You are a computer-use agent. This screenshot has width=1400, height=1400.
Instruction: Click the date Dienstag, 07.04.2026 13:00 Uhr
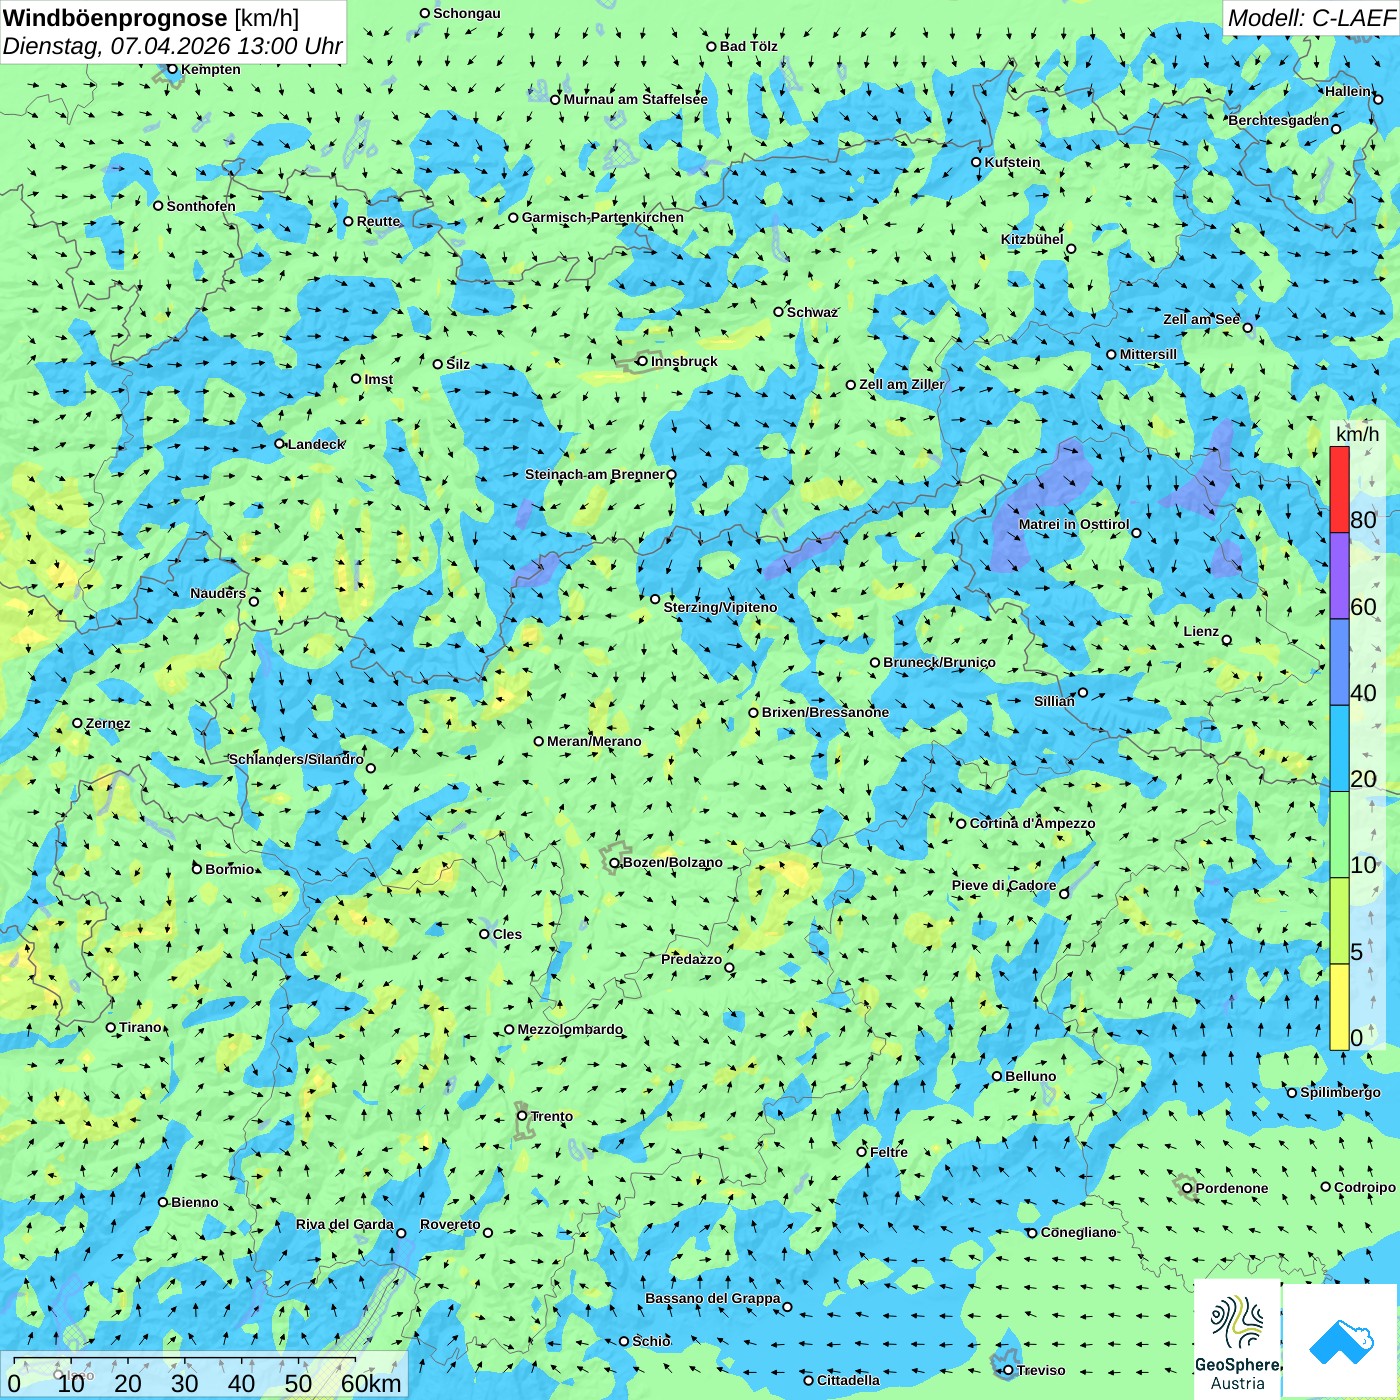172,46
